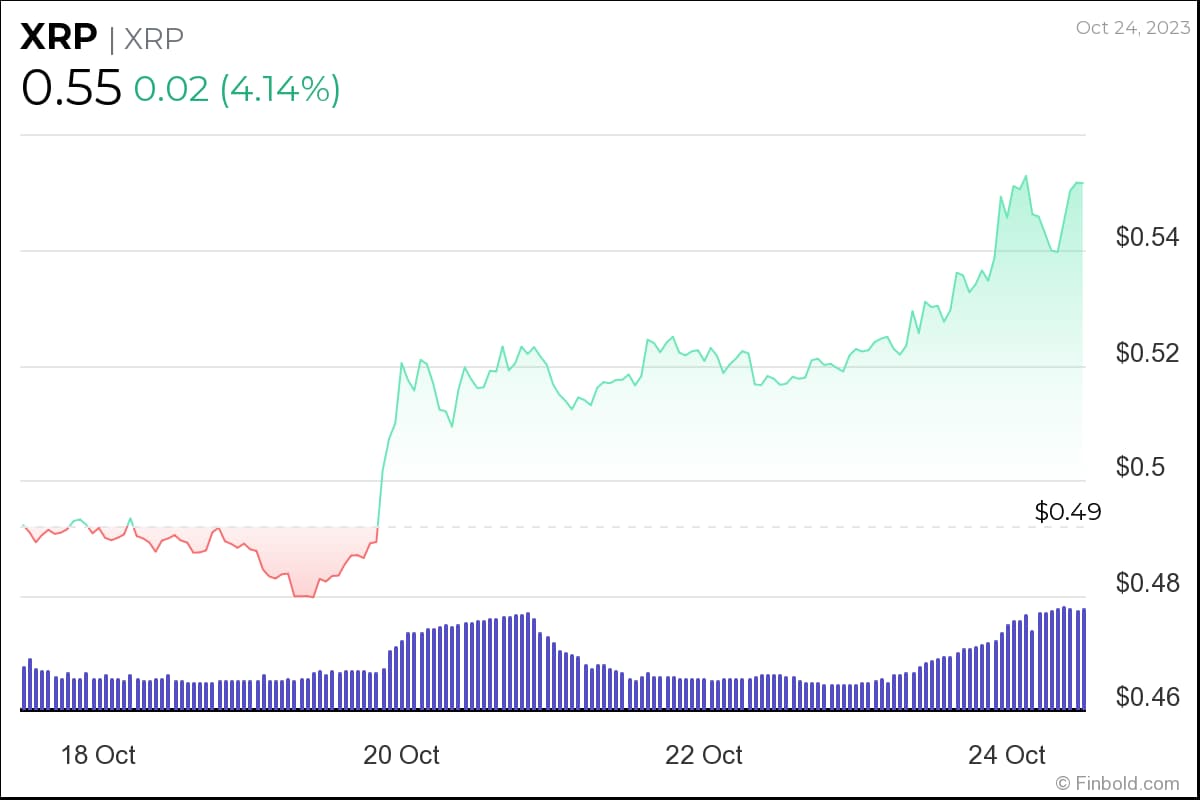Viewport: 1200px width, 800px height.
Task: Click the dashed $0.49 baseline line
Action: pos(700,526)
